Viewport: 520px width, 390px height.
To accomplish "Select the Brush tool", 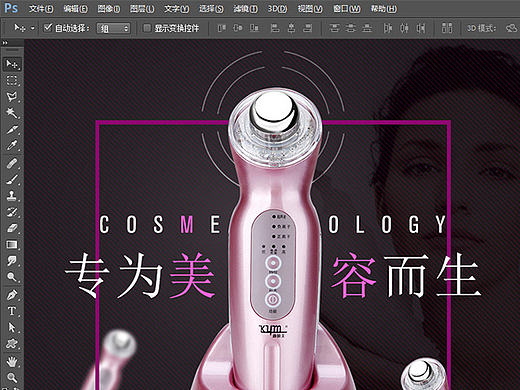I will tap(12, 179).
